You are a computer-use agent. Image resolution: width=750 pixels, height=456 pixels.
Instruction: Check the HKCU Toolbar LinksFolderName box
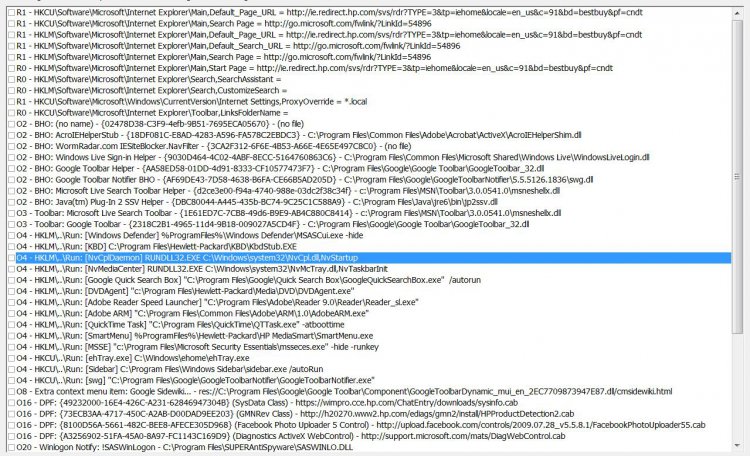click(11, 113)
